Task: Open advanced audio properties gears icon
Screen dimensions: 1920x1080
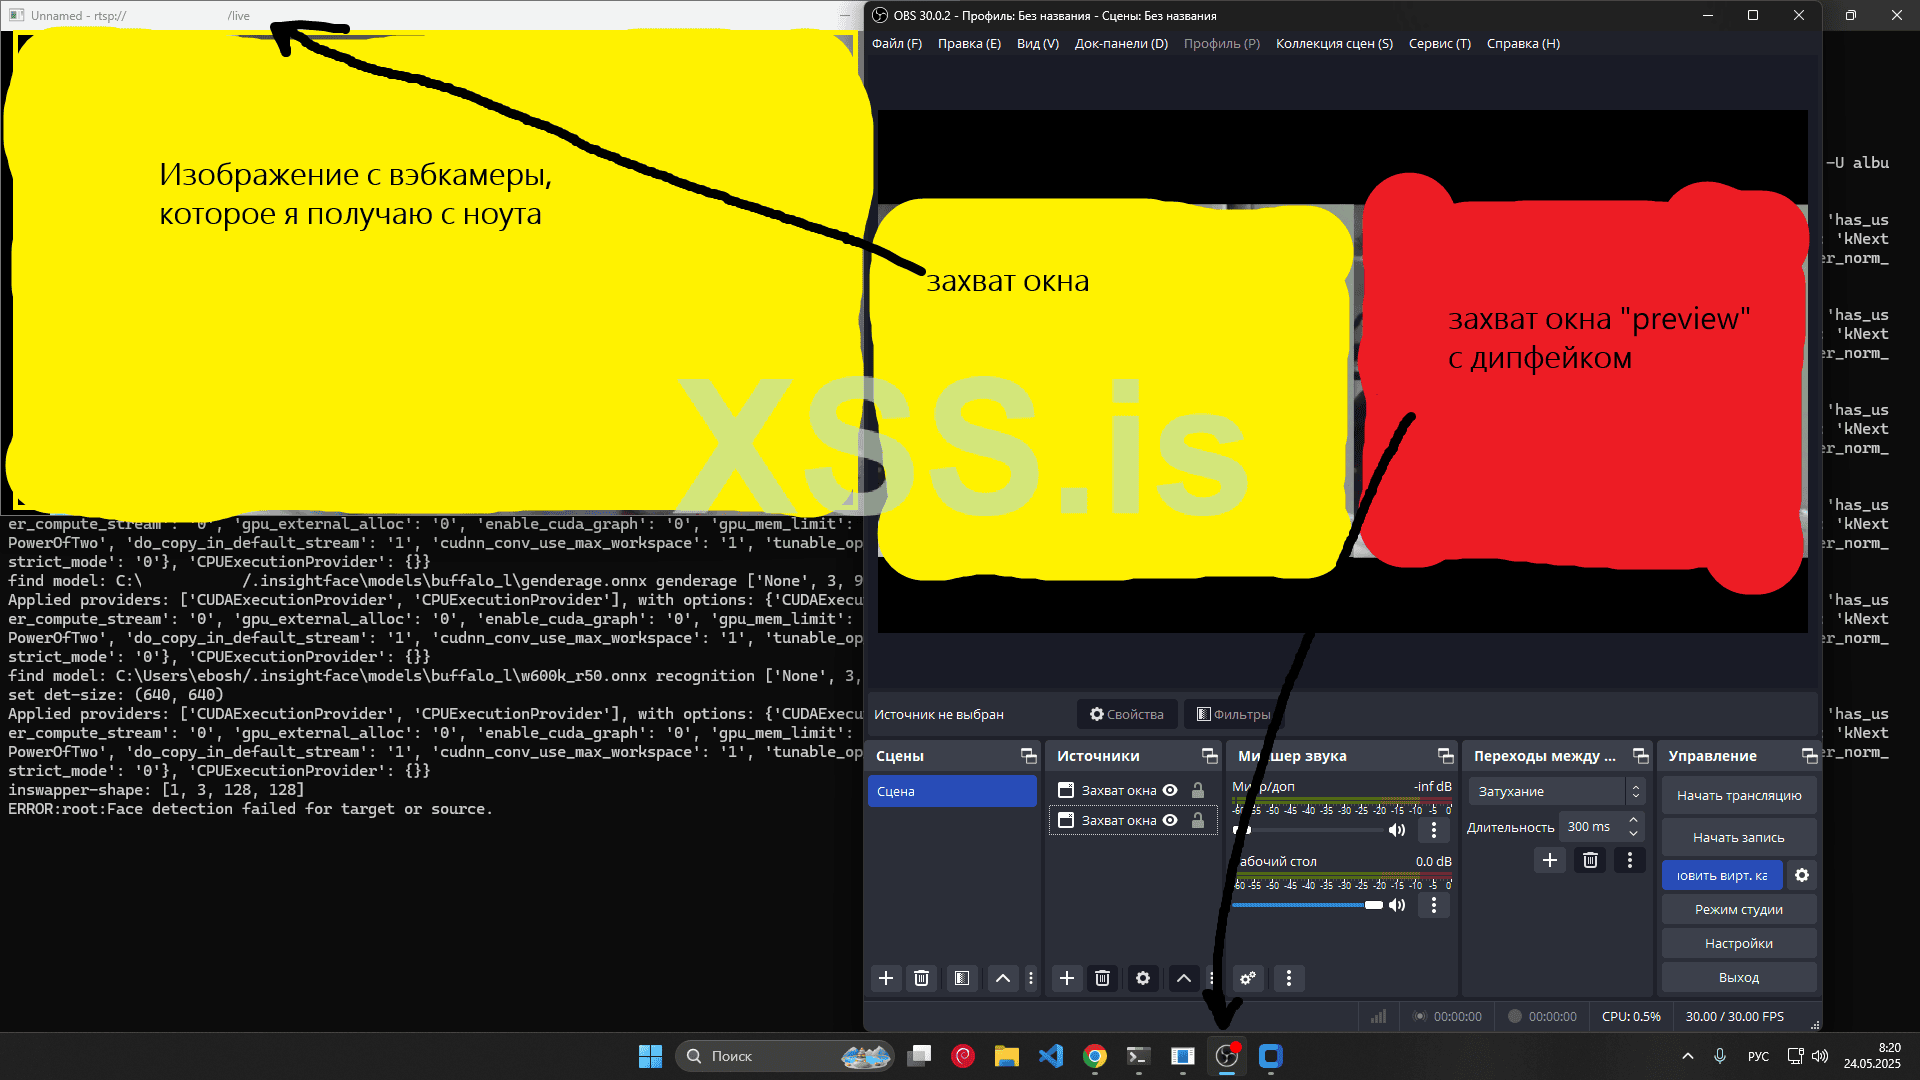Action: click(1248, 978)
